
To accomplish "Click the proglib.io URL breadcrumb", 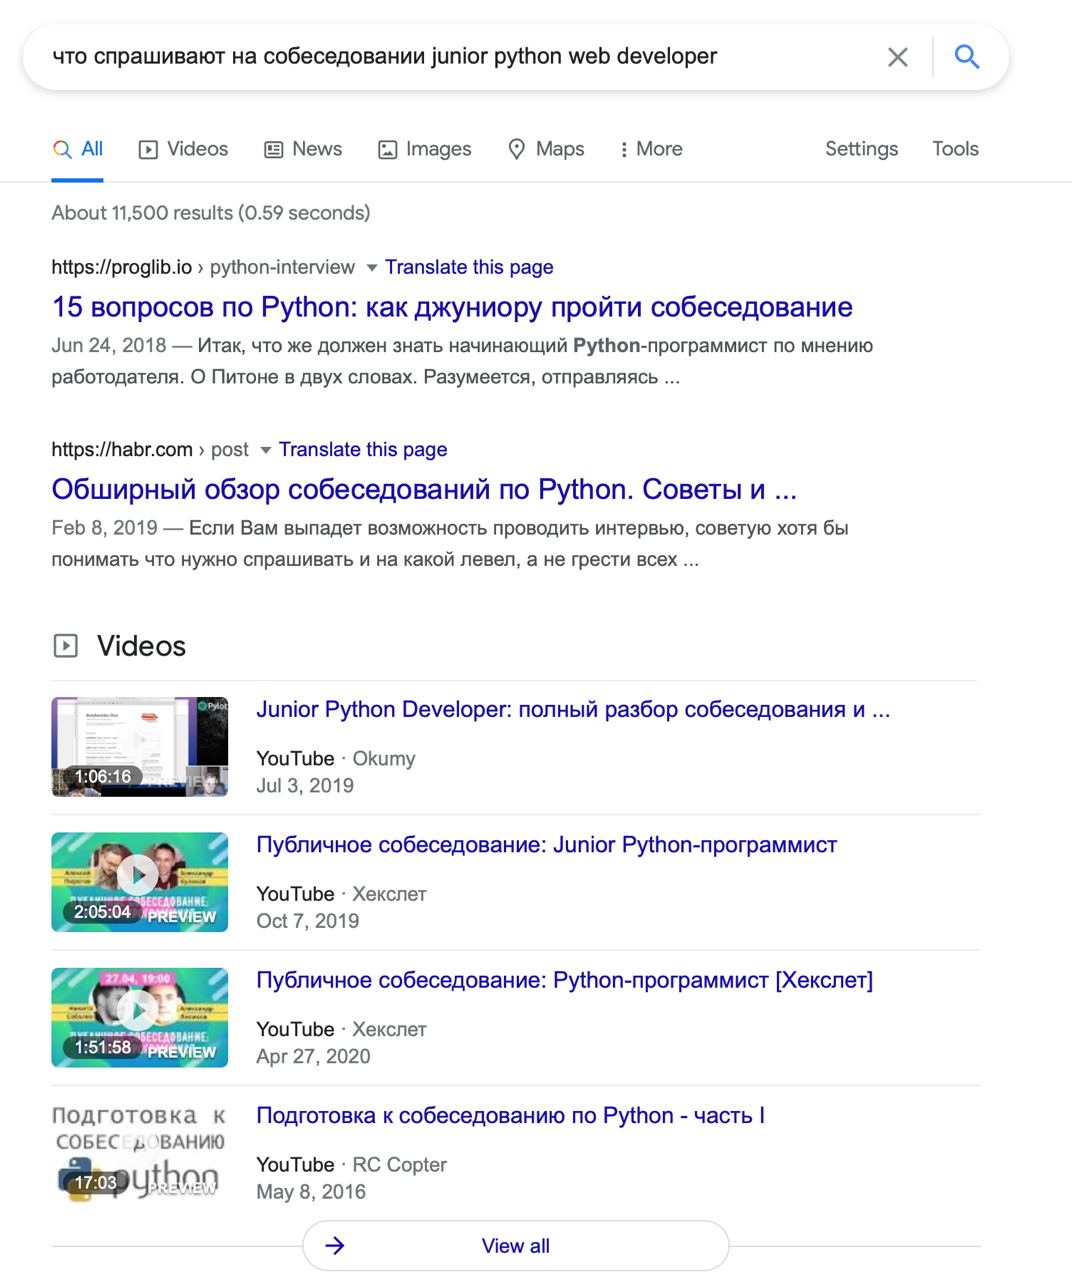I will click(x=203, y=267).
